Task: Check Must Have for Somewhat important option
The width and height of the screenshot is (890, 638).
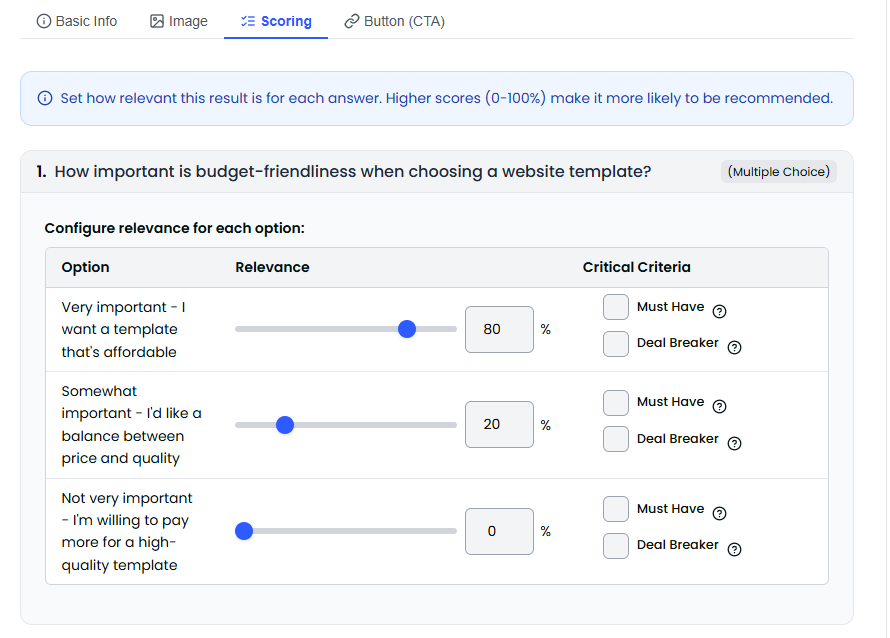Action: [x=616, y=402]
